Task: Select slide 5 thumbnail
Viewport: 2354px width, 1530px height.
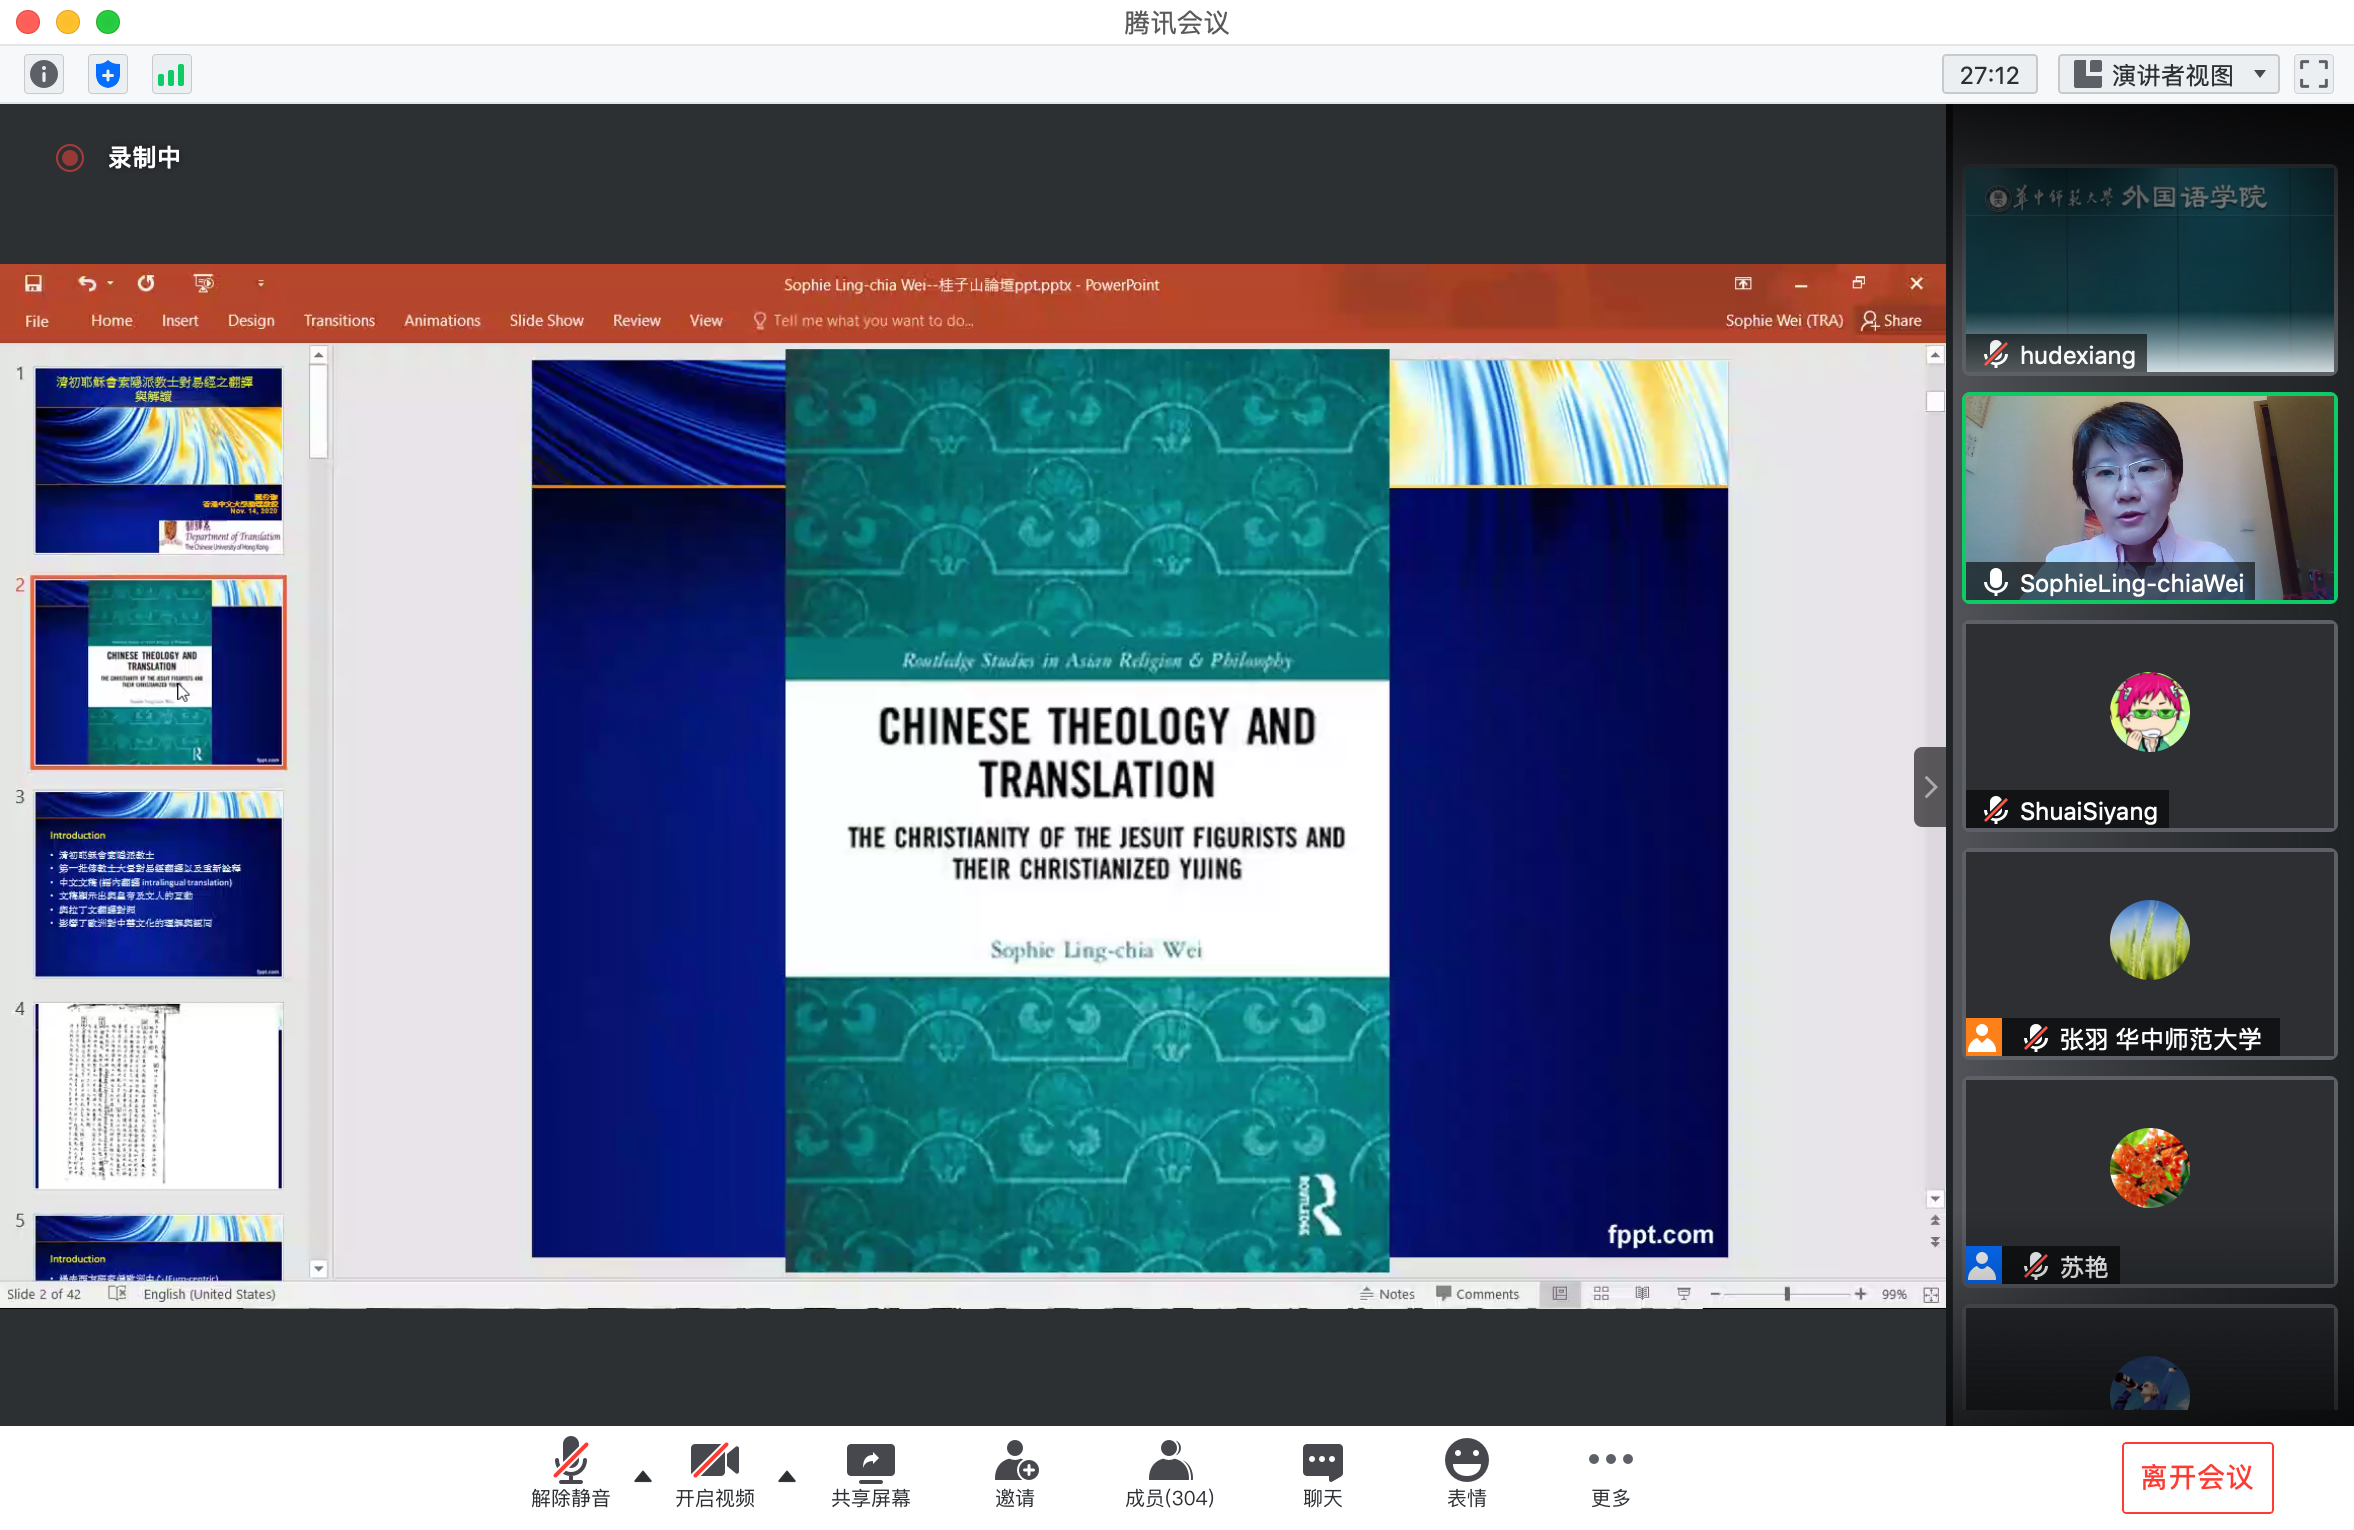Action: point(159,1247)
